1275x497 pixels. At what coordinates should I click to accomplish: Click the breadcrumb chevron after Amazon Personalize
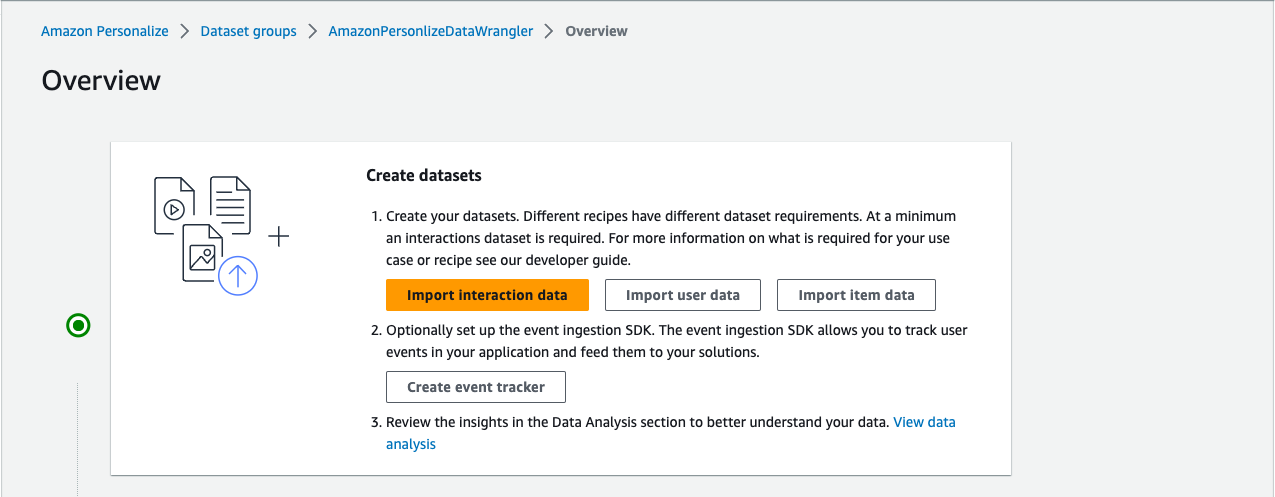[x=184, y=31]
